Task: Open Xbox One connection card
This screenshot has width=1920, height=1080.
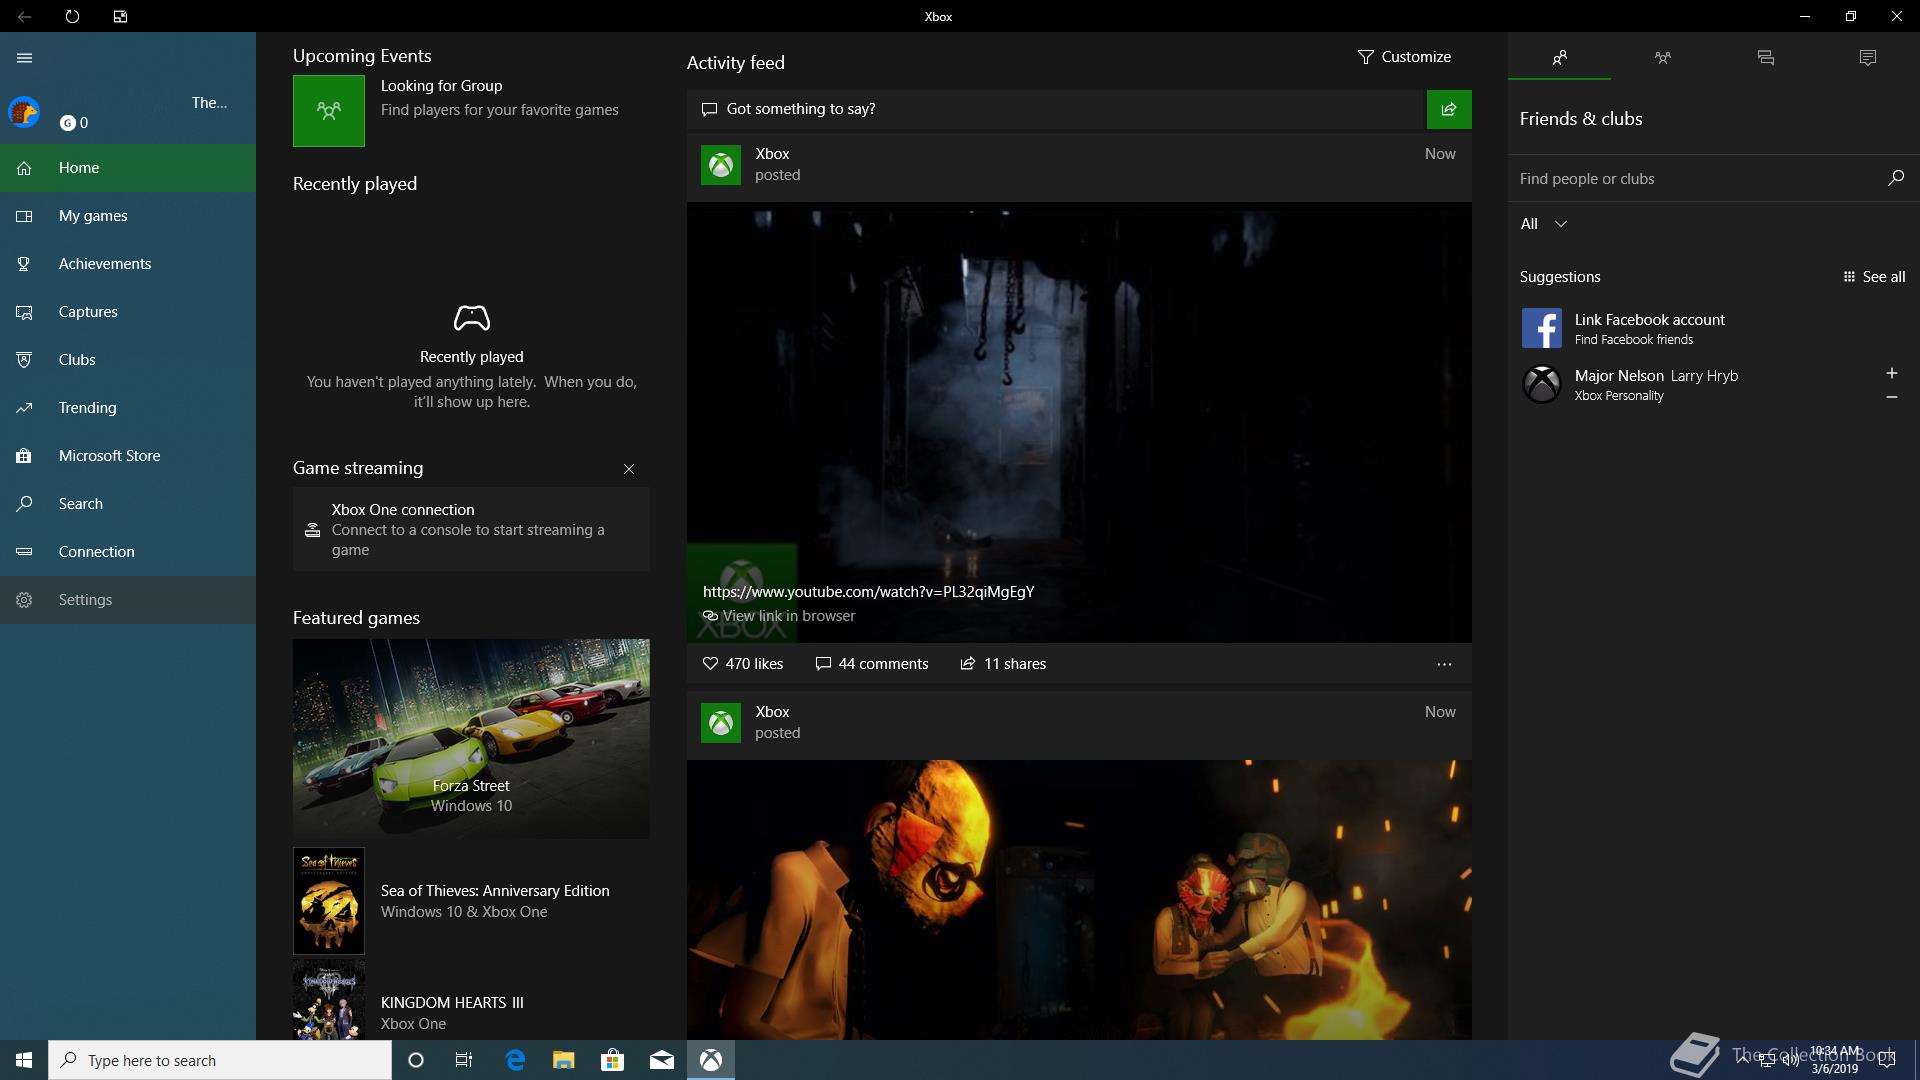Action: tap(471, 529)
